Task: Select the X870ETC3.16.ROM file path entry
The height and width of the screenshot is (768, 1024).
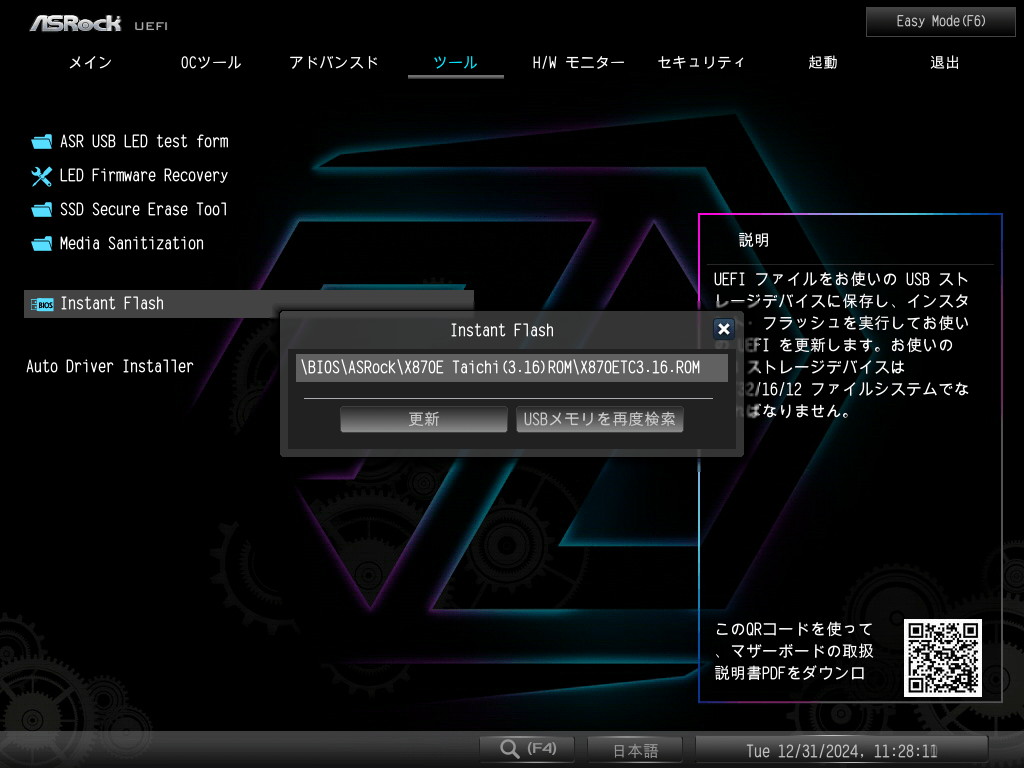Action: click(511, 368)
